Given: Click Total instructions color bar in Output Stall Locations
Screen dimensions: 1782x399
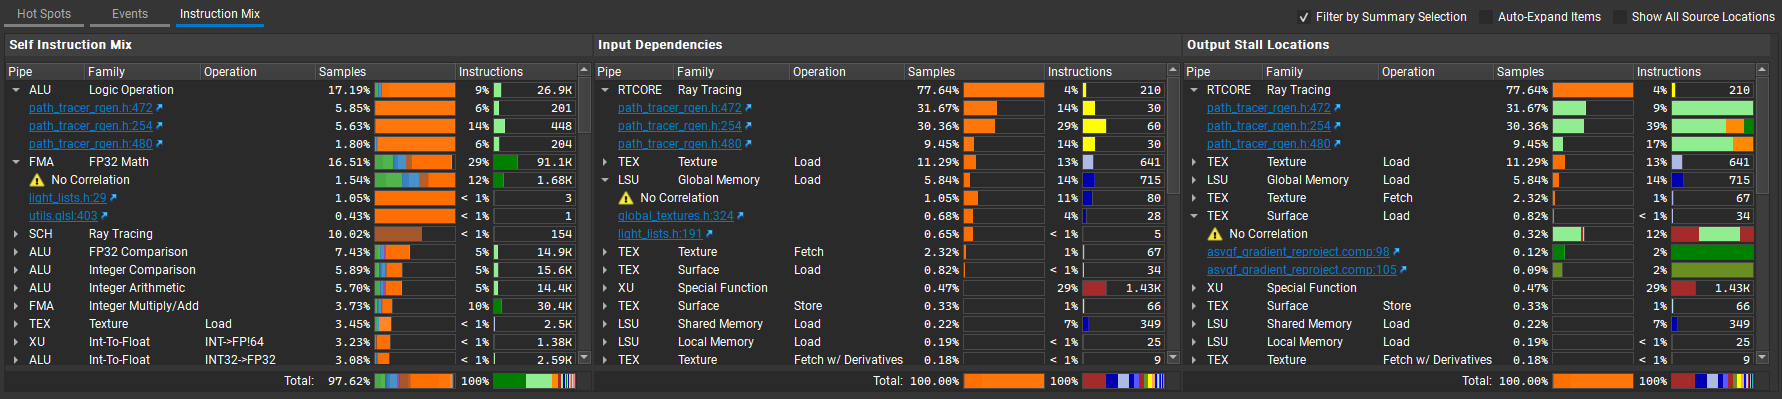Looking at the screenshot, I should (1713, 381).
